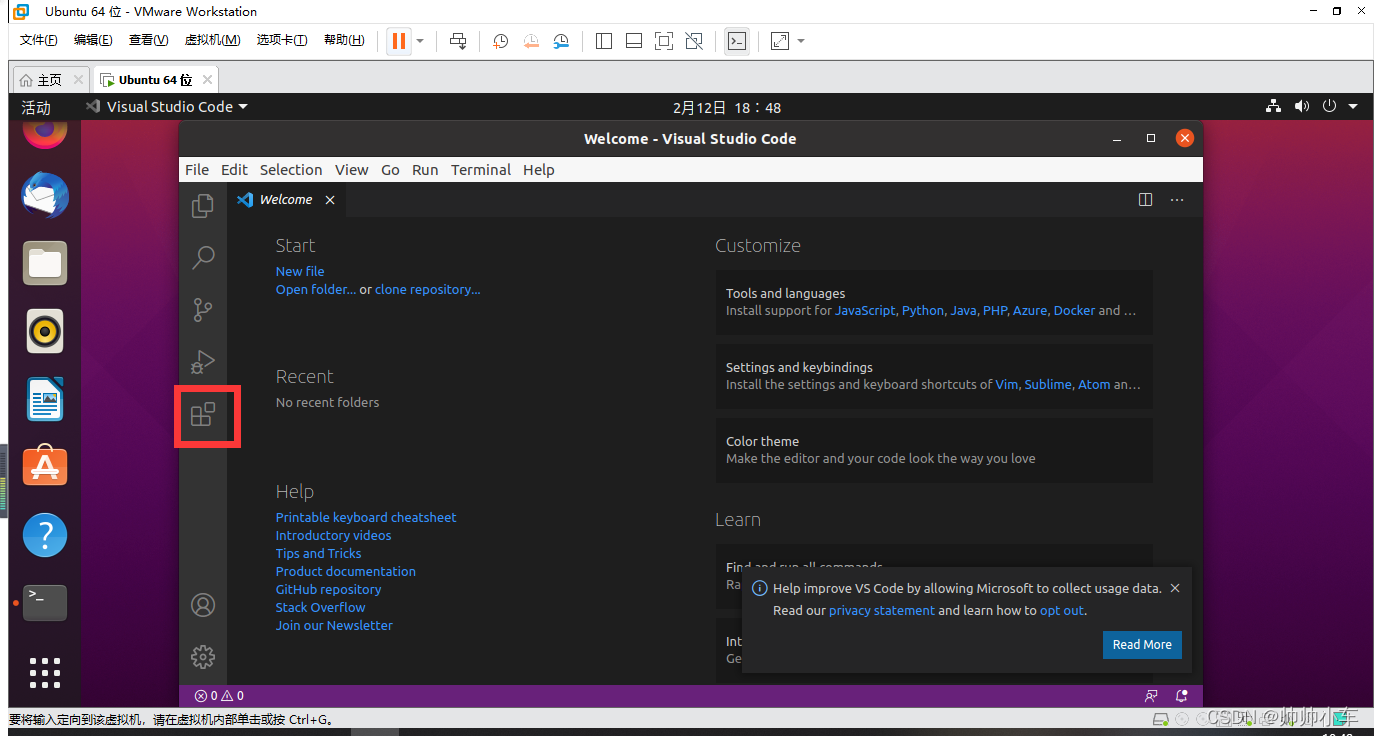Screen dimensions: 1374x736
Task: Send Ctrl+Alt+Del to the virtual machine
Action: (x=458, y=41)
